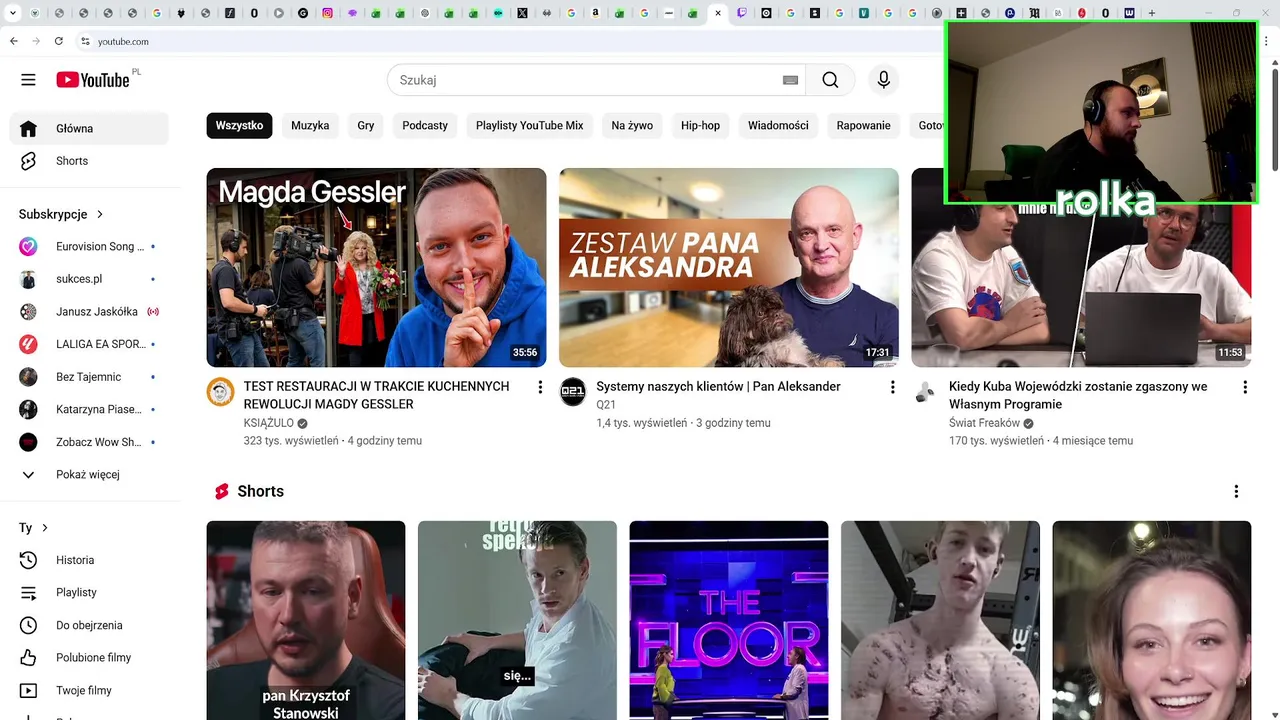The height and width of the screenshot is (720, 1280).
Task: Select the Muzyka filter chip
Action: [310, 125]
